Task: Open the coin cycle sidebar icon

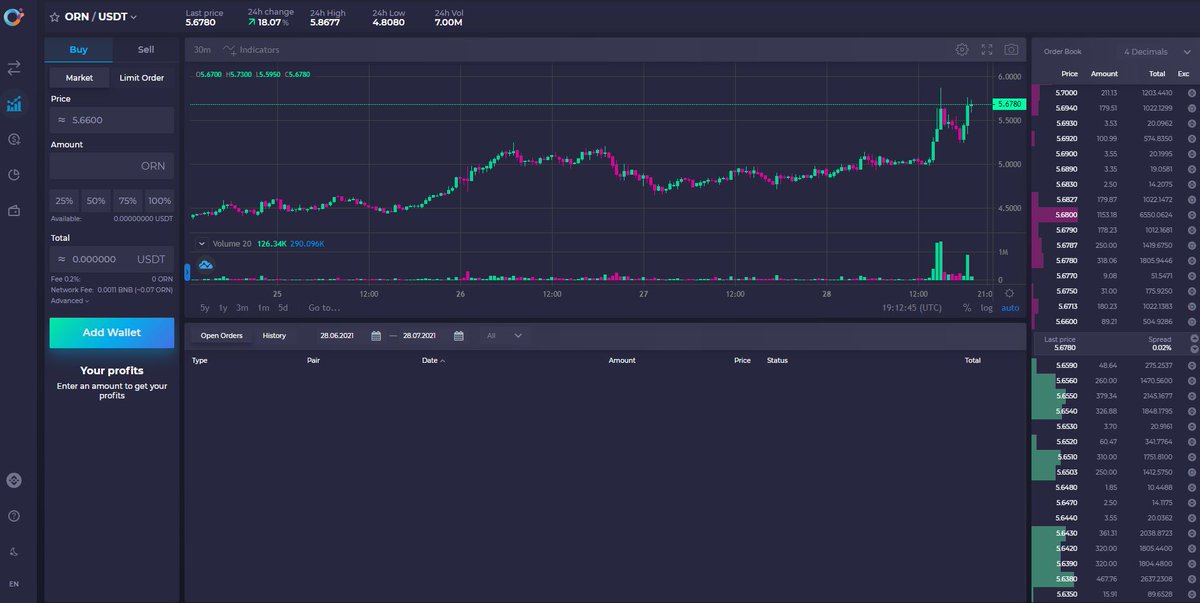Action: (x=14, y=139)
